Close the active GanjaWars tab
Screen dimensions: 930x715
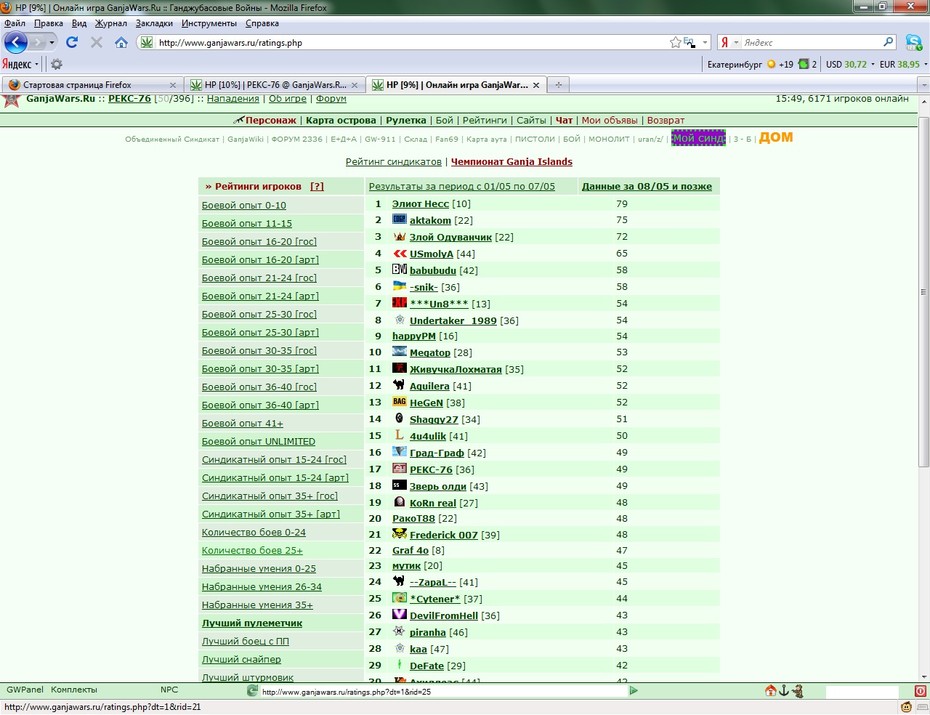(x=536, y=85)
